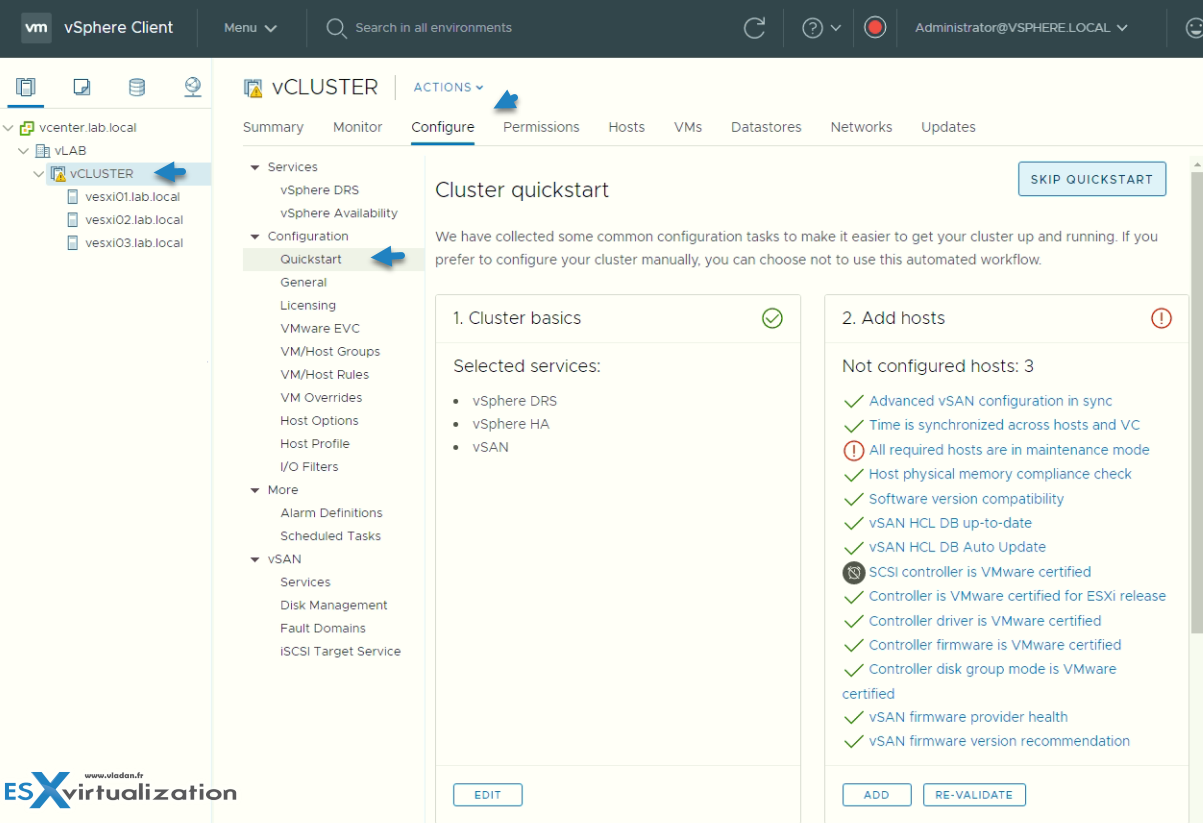Click the vesxi03.lab.local host icon
1203x823 pixels.
tap(72, 243)
